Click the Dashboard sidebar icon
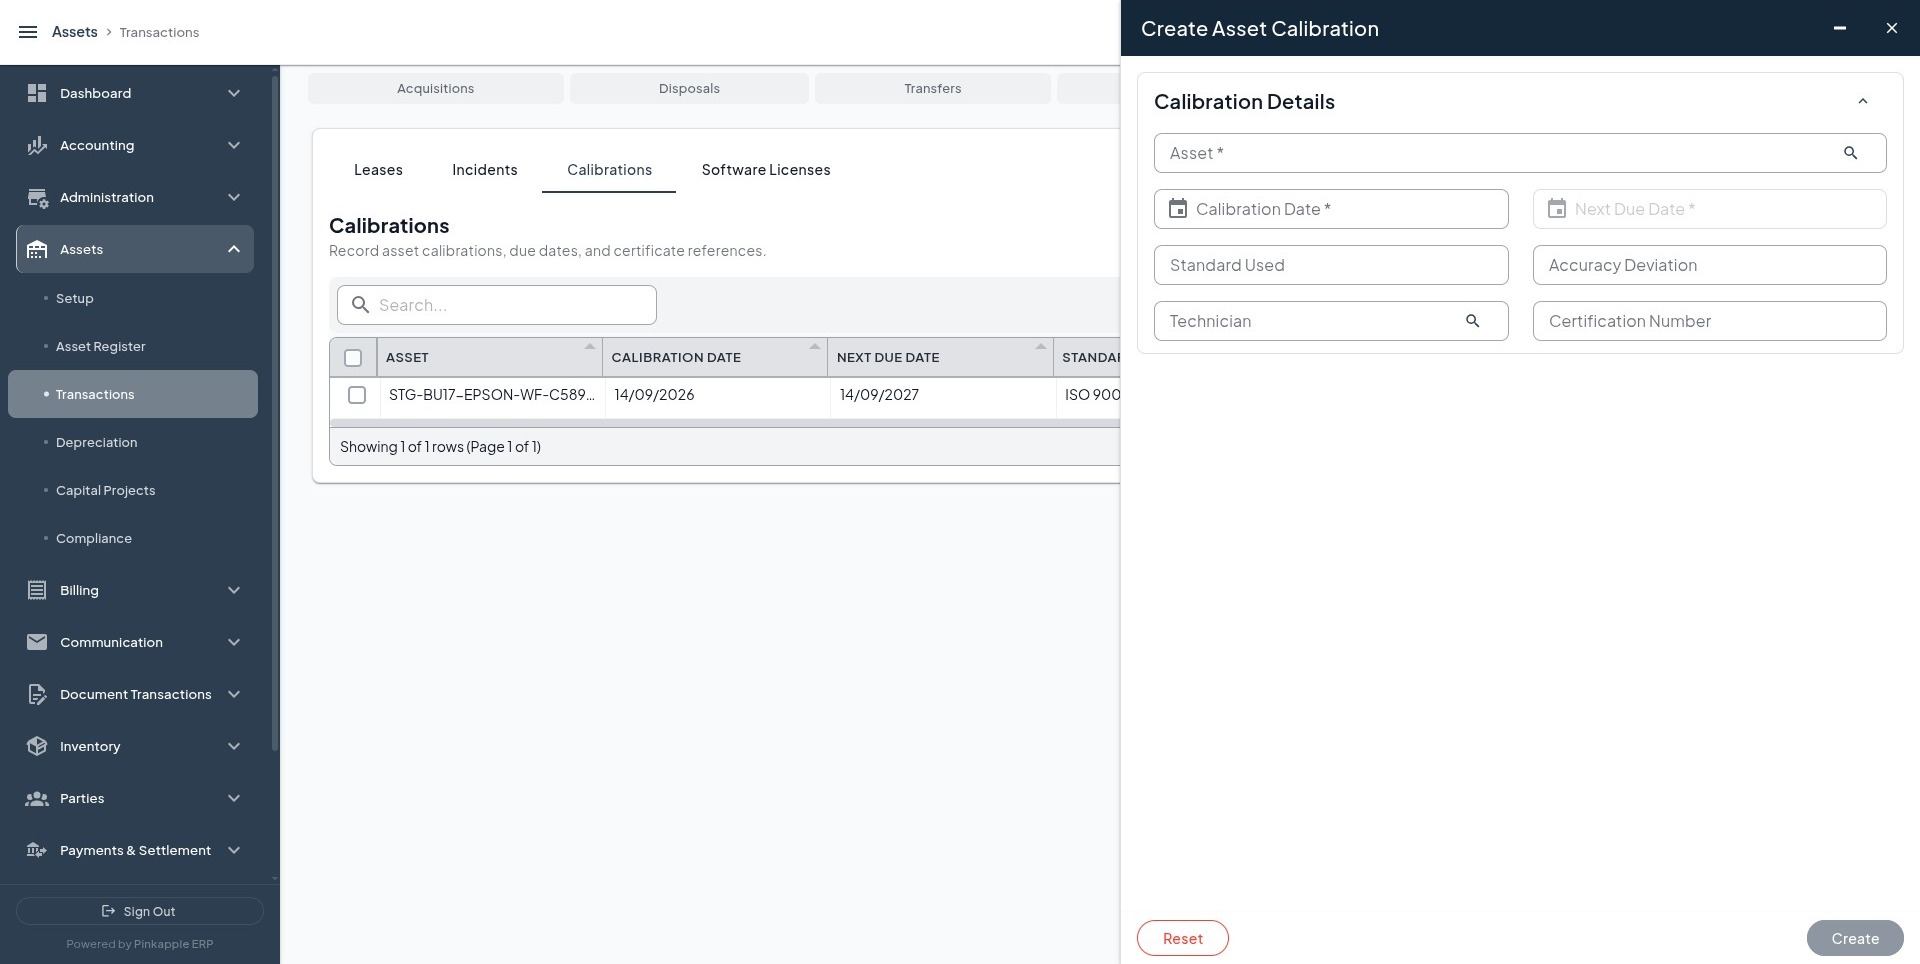 (x=37, y=93)
